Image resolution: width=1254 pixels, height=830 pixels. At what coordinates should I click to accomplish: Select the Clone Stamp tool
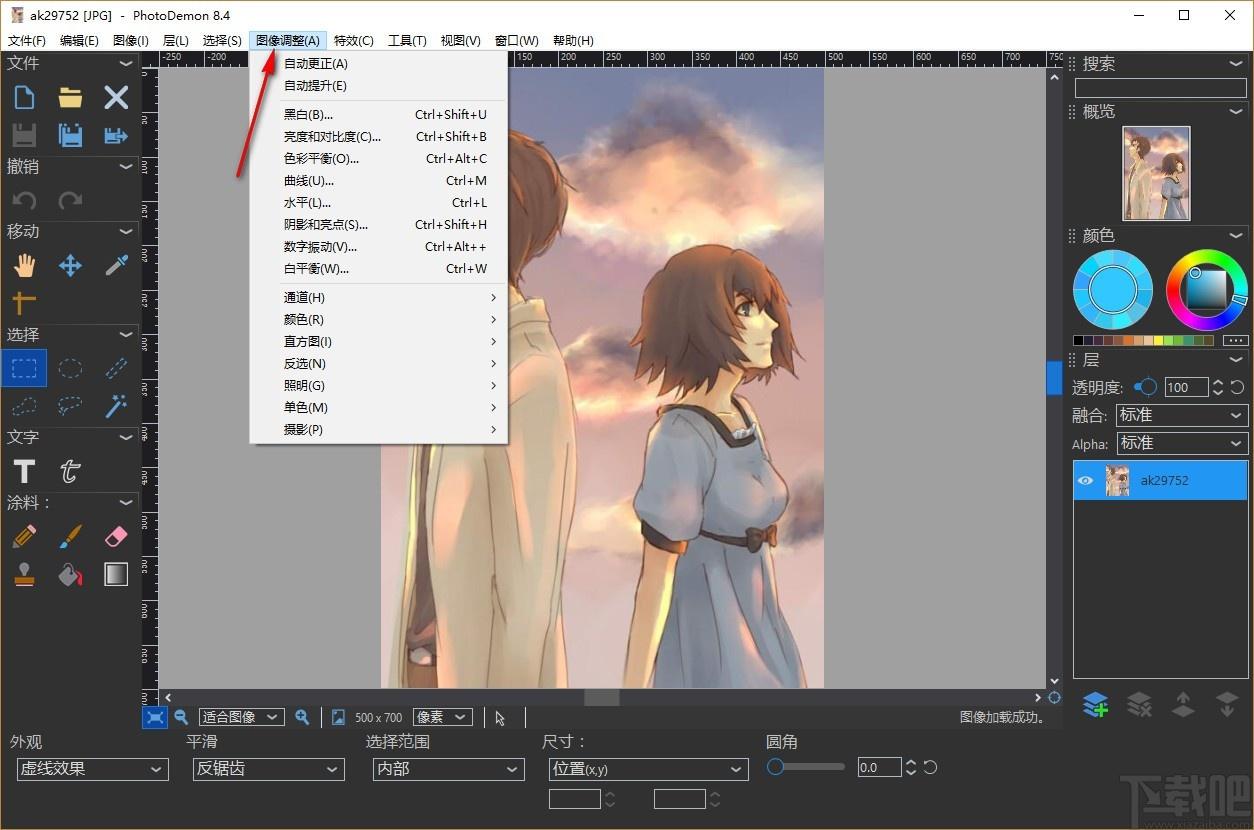point(24,574)
